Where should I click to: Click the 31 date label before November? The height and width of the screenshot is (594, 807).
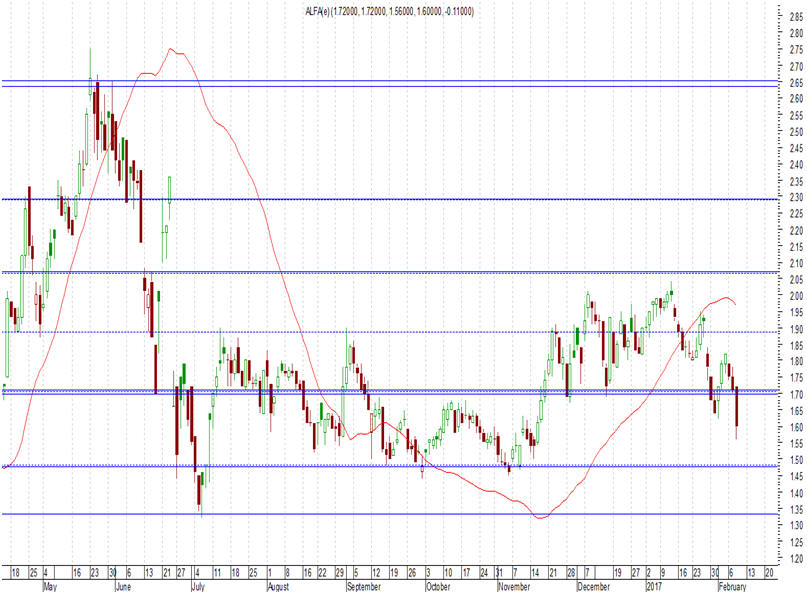click(499, 573)
